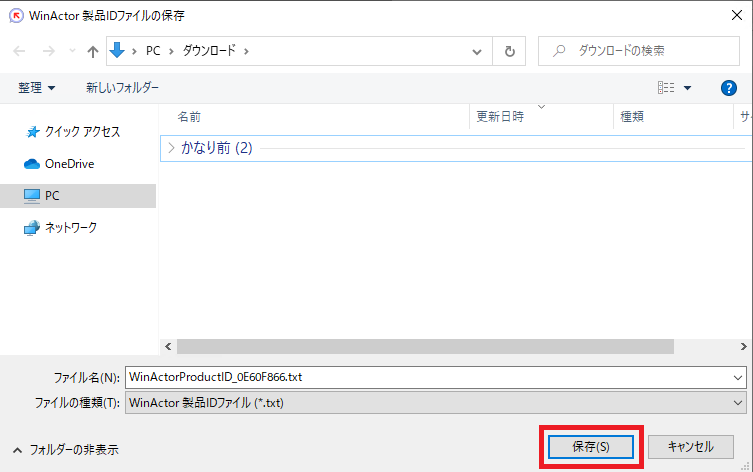Close the save dialog window
753x472 pixels.
click(x=737, y=15)
